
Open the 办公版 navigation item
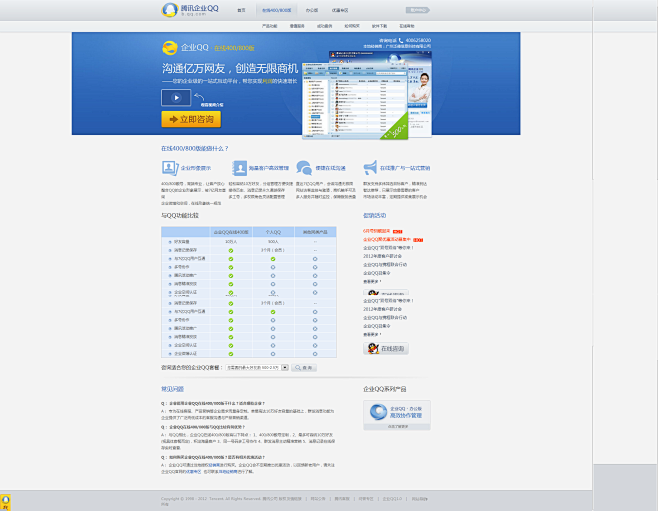coord(312,10)
